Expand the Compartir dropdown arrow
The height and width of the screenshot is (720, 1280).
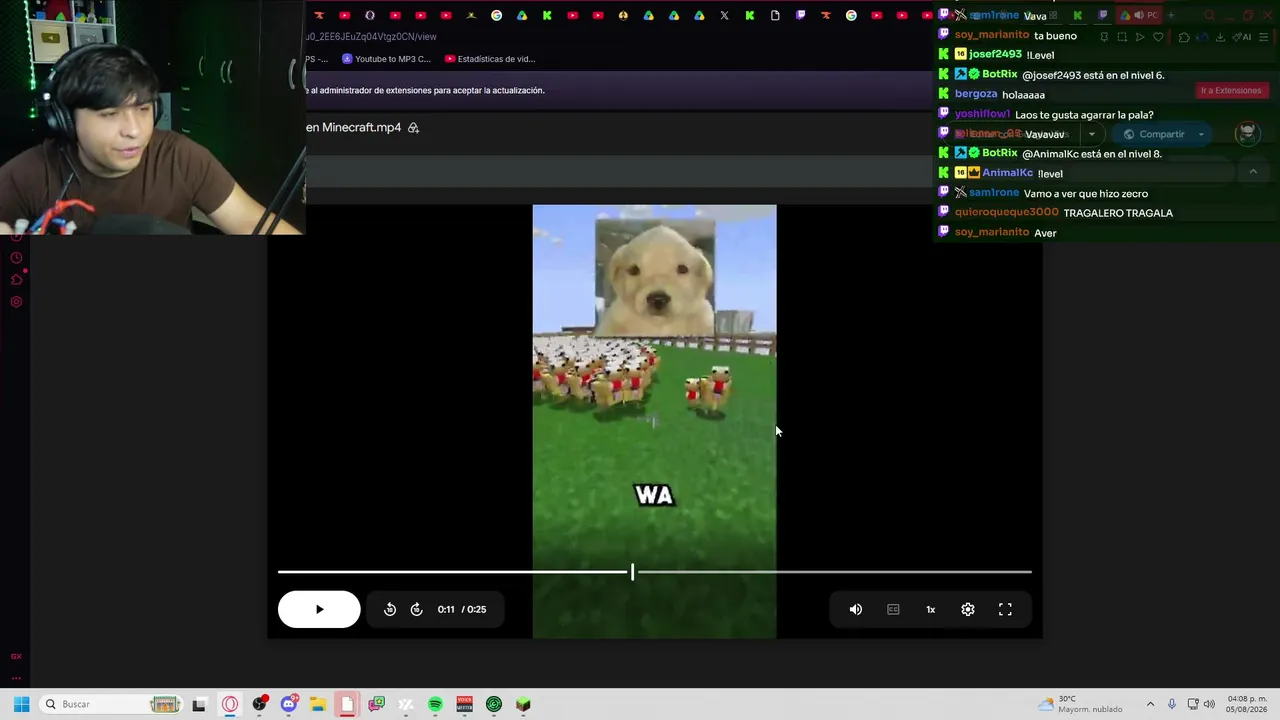tap(1201, 134)
